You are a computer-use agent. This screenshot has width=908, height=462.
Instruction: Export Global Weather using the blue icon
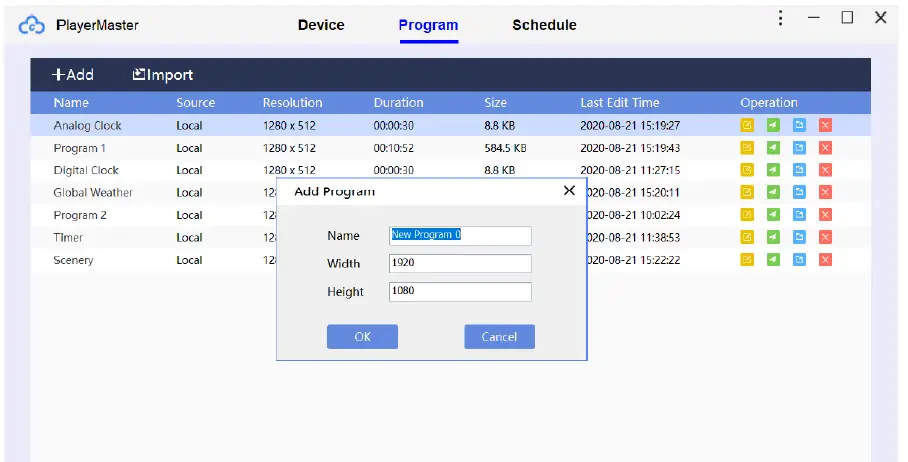(799, 192)
